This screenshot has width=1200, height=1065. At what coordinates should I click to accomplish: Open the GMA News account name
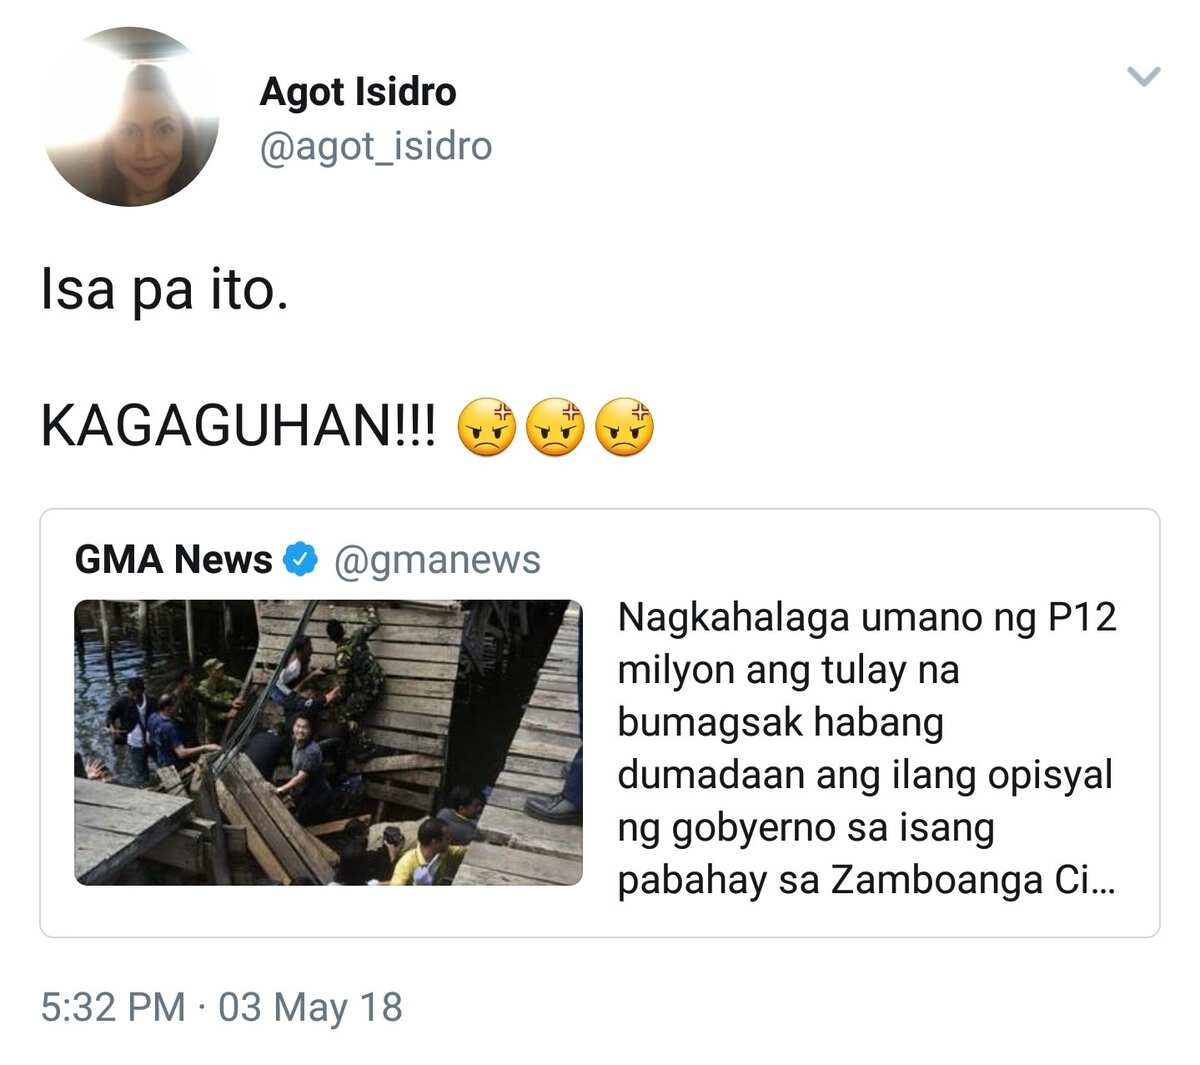[173, 560]
